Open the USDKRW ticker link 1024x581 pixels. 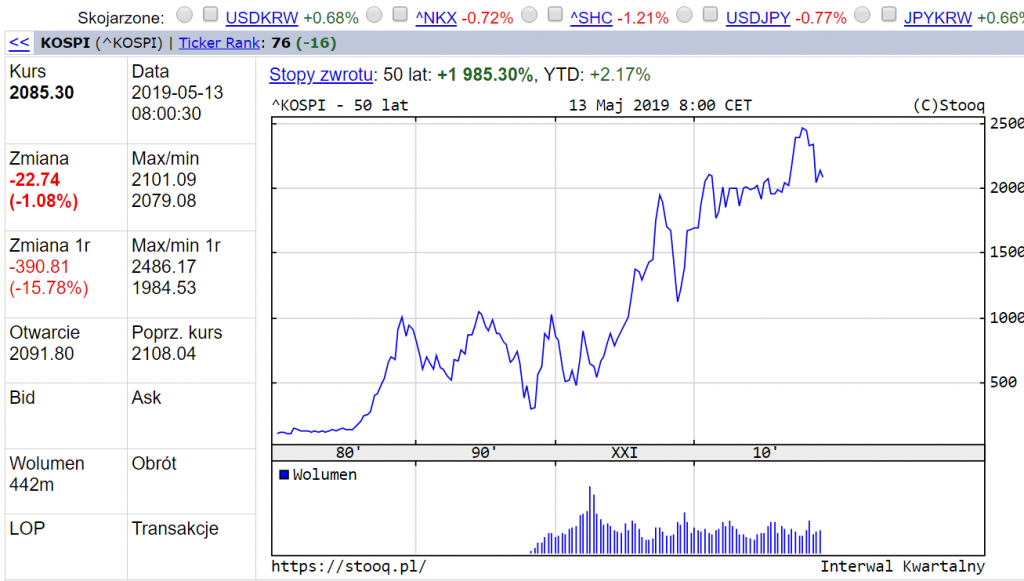point(262,17)
